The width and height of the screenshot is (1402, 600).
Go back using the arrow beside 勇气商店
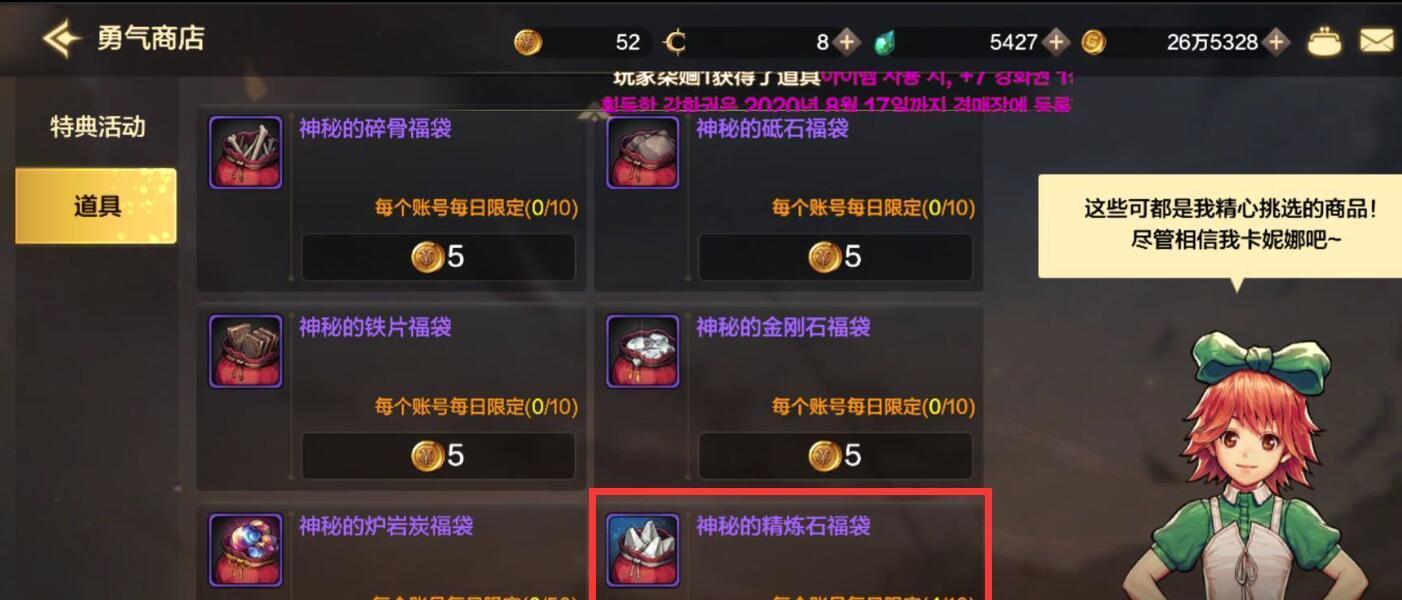coord(60,39)
